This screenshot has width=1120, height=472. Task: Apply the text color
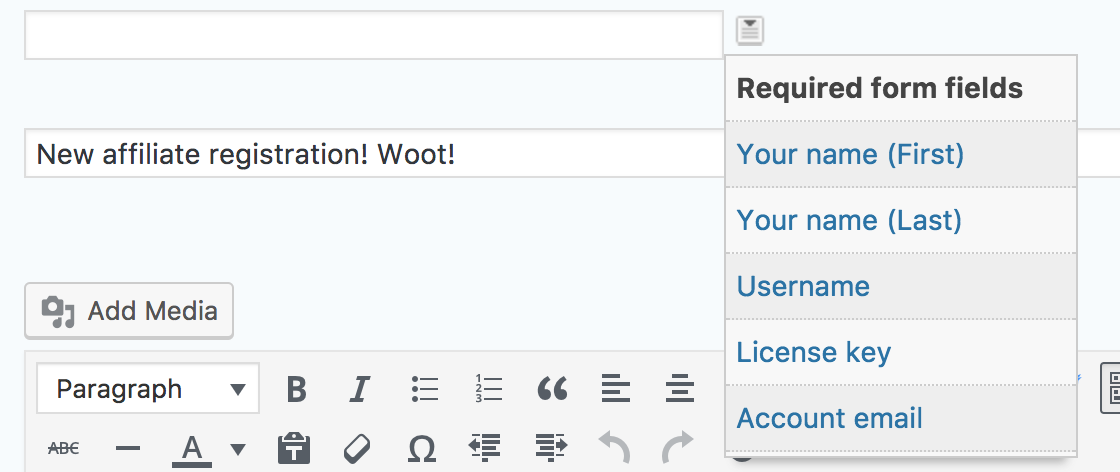[x=191, y=450]
